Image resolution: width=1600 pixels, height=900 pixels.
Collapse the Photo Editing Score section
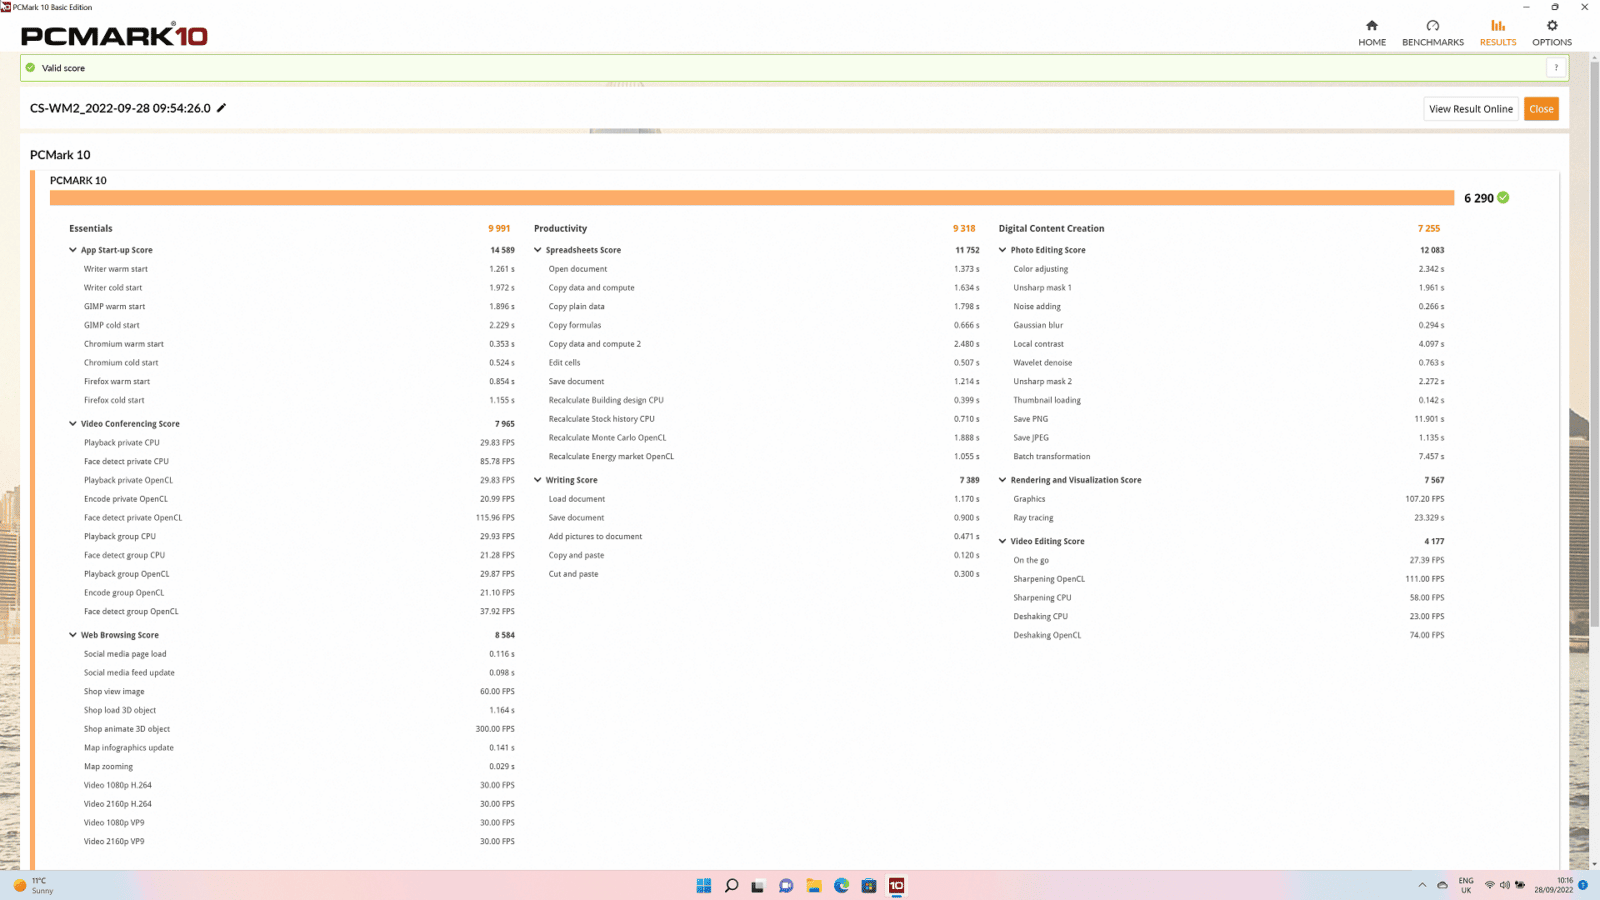point(1002,250)
